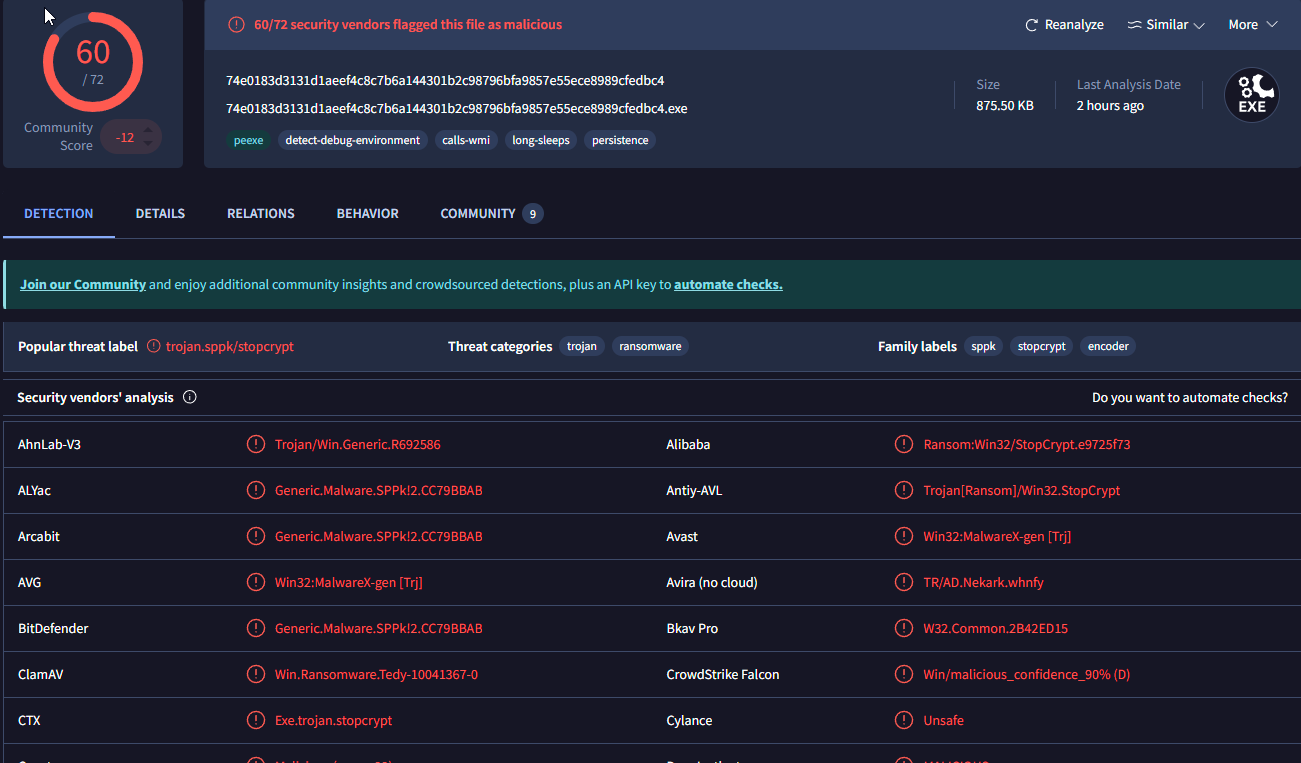
Task: Click the warning icon next to trojan.sppk/stopcrypt label
Action: [153, 346]
